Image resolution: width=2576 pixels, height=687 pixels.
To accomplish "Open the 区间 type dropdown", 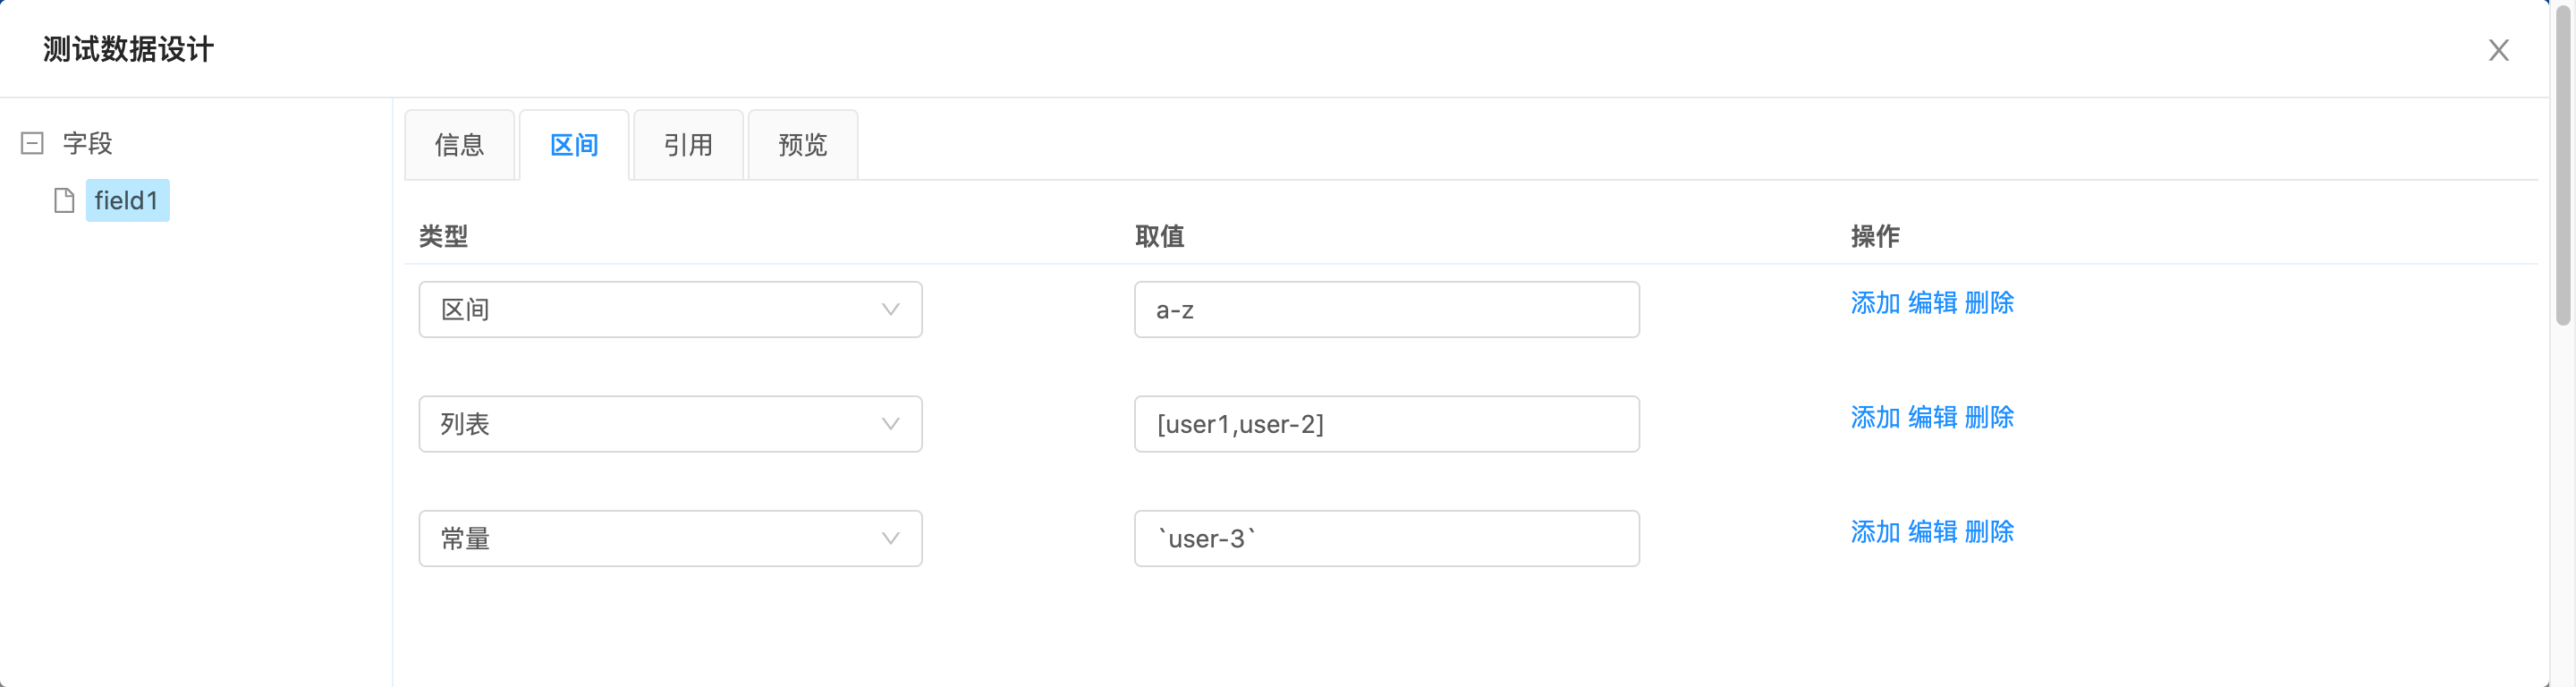I will click(670, 310).
